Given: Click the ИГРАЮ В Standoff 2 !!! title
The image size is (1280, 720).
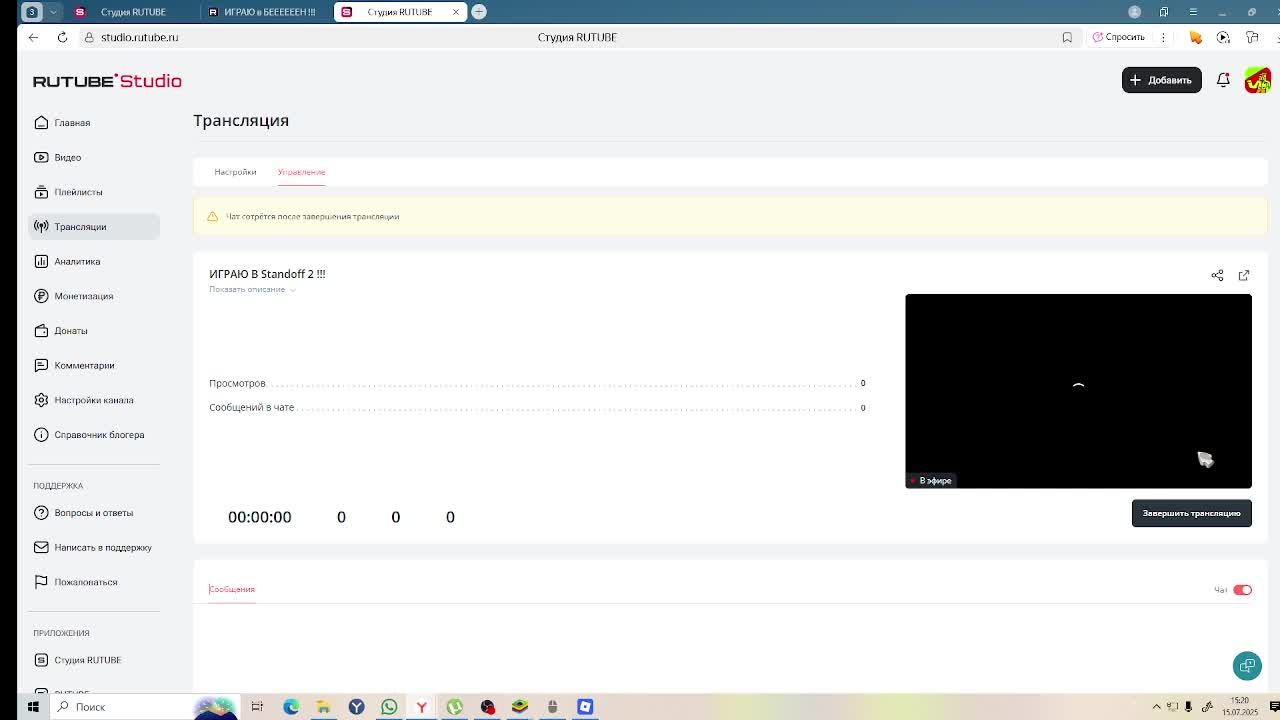Looking at the screenshot, I should coord(267,274).
